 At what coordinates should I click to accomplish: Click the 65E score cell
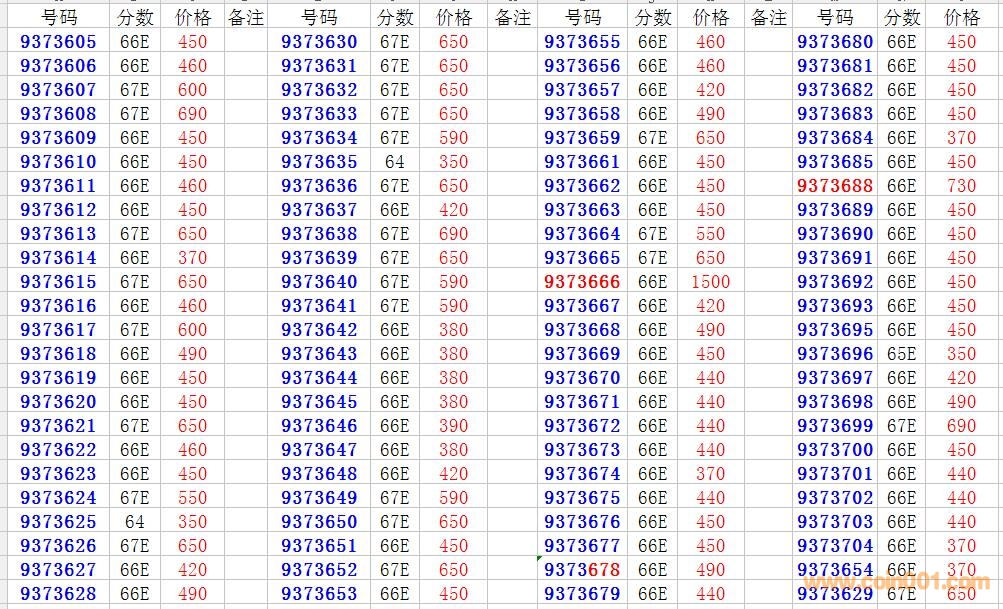(x=901, y=354)
